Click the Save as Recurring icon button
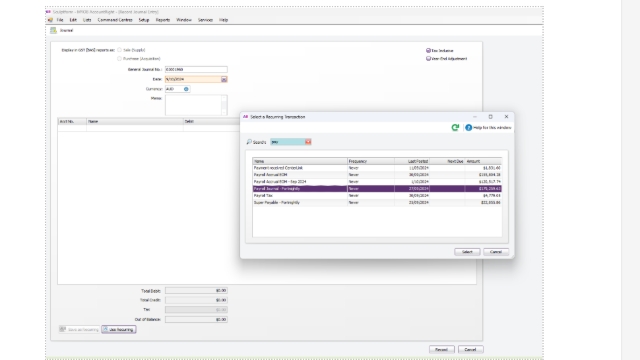Screen dimensions: 640x360 pyautogui.click(x=80, y=329)
